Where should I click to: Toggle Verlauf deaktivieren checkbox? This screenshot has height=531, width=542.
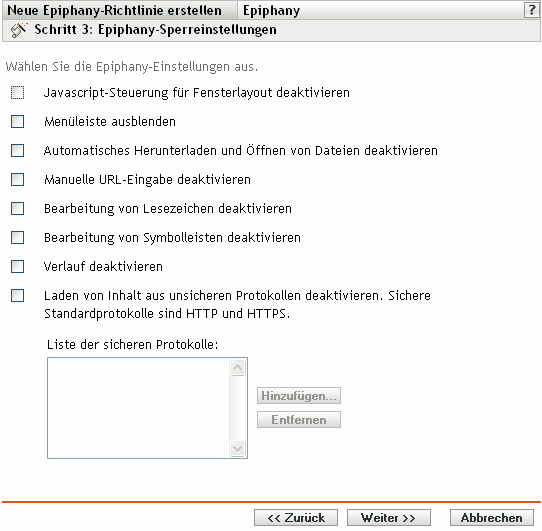pos(17,267)
